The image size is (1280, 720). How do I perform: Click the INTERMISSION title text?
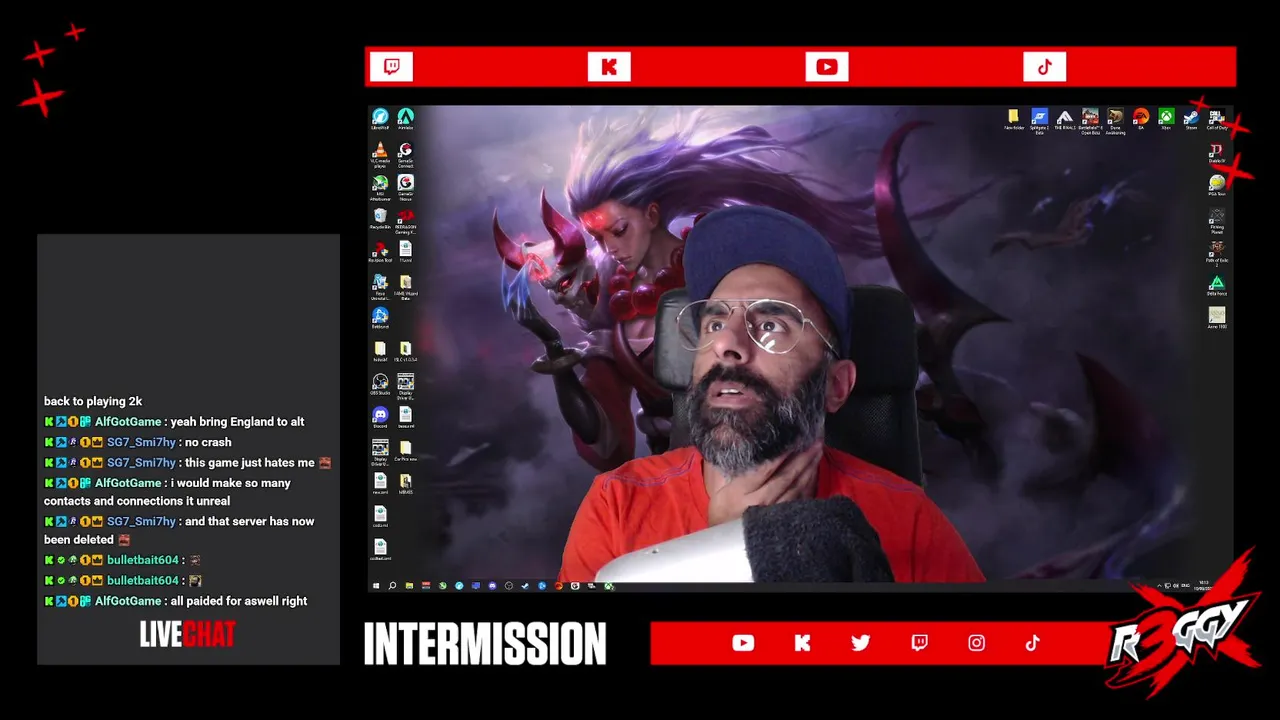click(485, 644)
